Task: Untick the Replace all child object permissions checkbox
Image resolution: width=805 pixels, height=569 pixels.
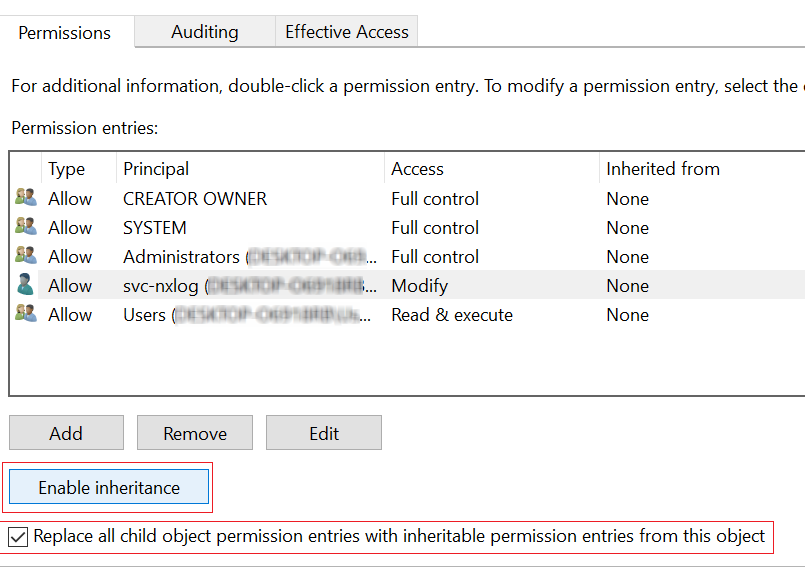Action: point(18,537)
